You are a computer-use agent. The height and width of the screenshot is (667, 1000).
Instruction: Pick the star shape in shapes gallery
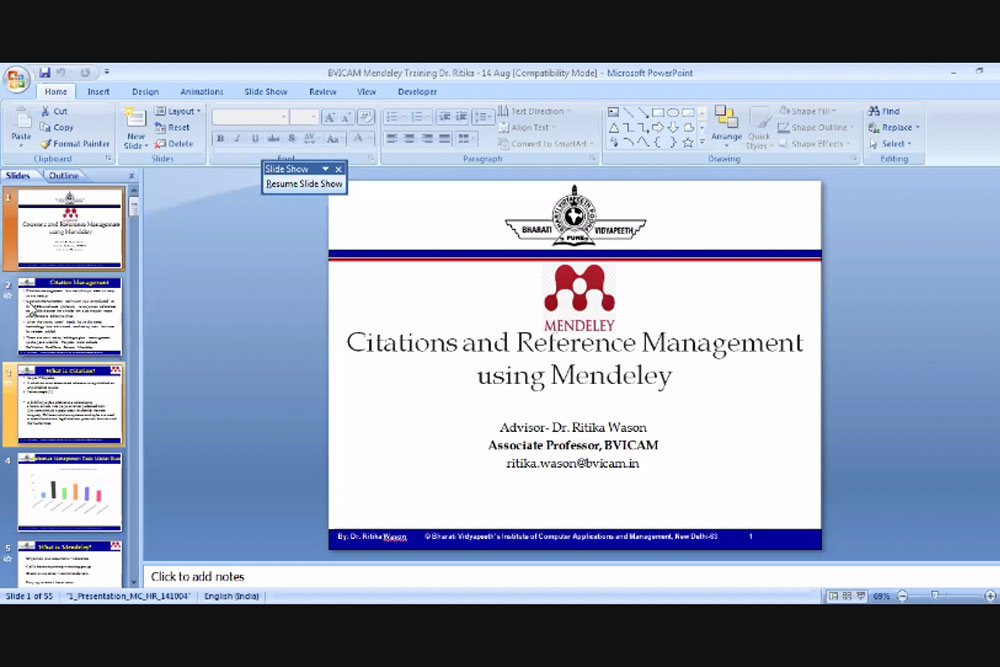[x=688, y=143]
